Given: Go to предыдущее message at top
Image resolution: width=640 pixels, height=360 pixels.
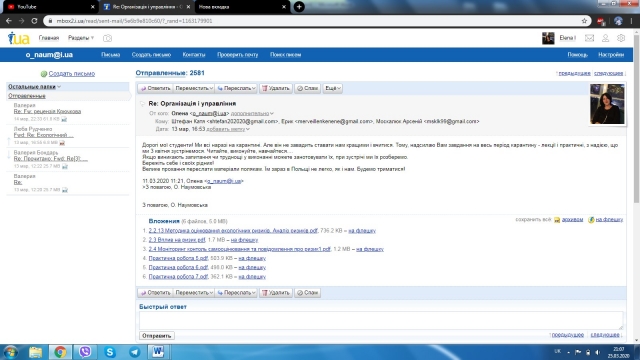Looking at the screenshot, I should coord(574,73).
